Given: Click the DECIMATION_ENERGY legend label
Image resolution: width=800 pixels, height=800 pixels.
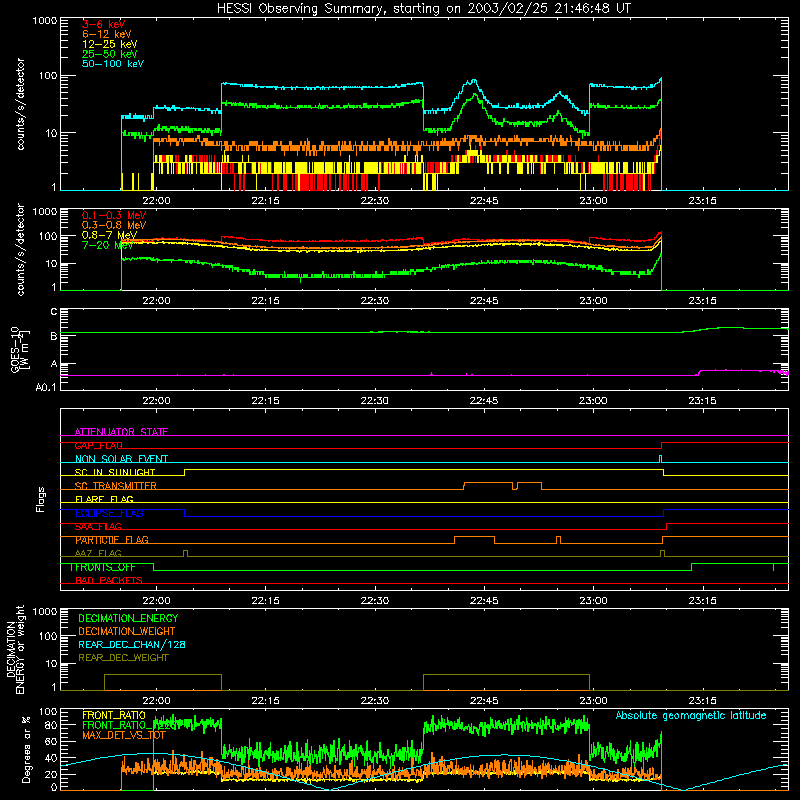Looking at the screenshot, I should [128, 618].
